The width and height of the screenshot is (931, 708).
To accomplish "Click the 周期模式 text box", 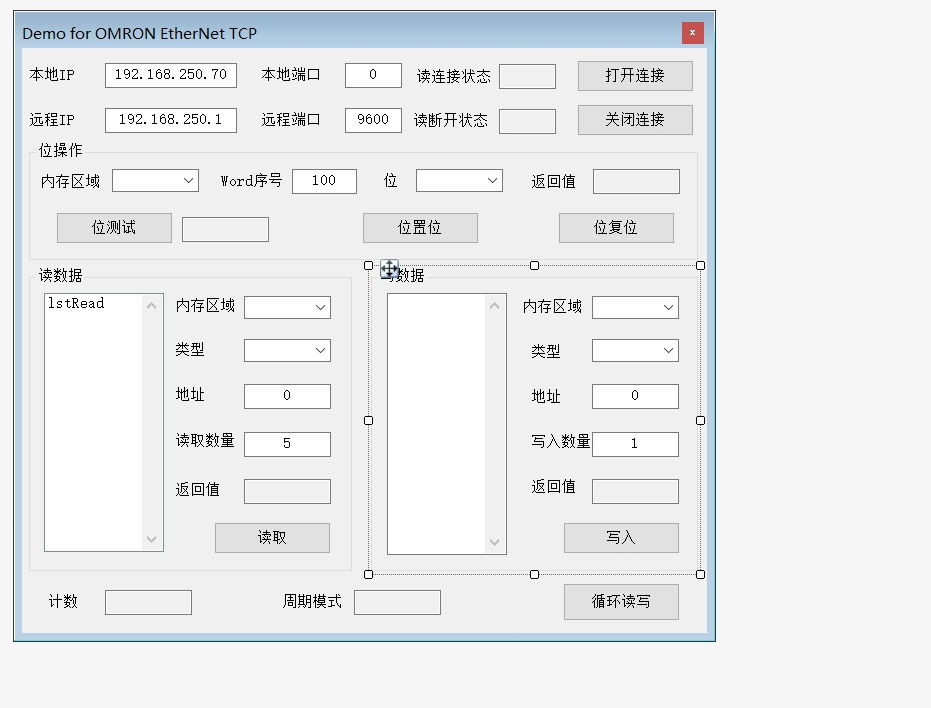I will [397, 602].
